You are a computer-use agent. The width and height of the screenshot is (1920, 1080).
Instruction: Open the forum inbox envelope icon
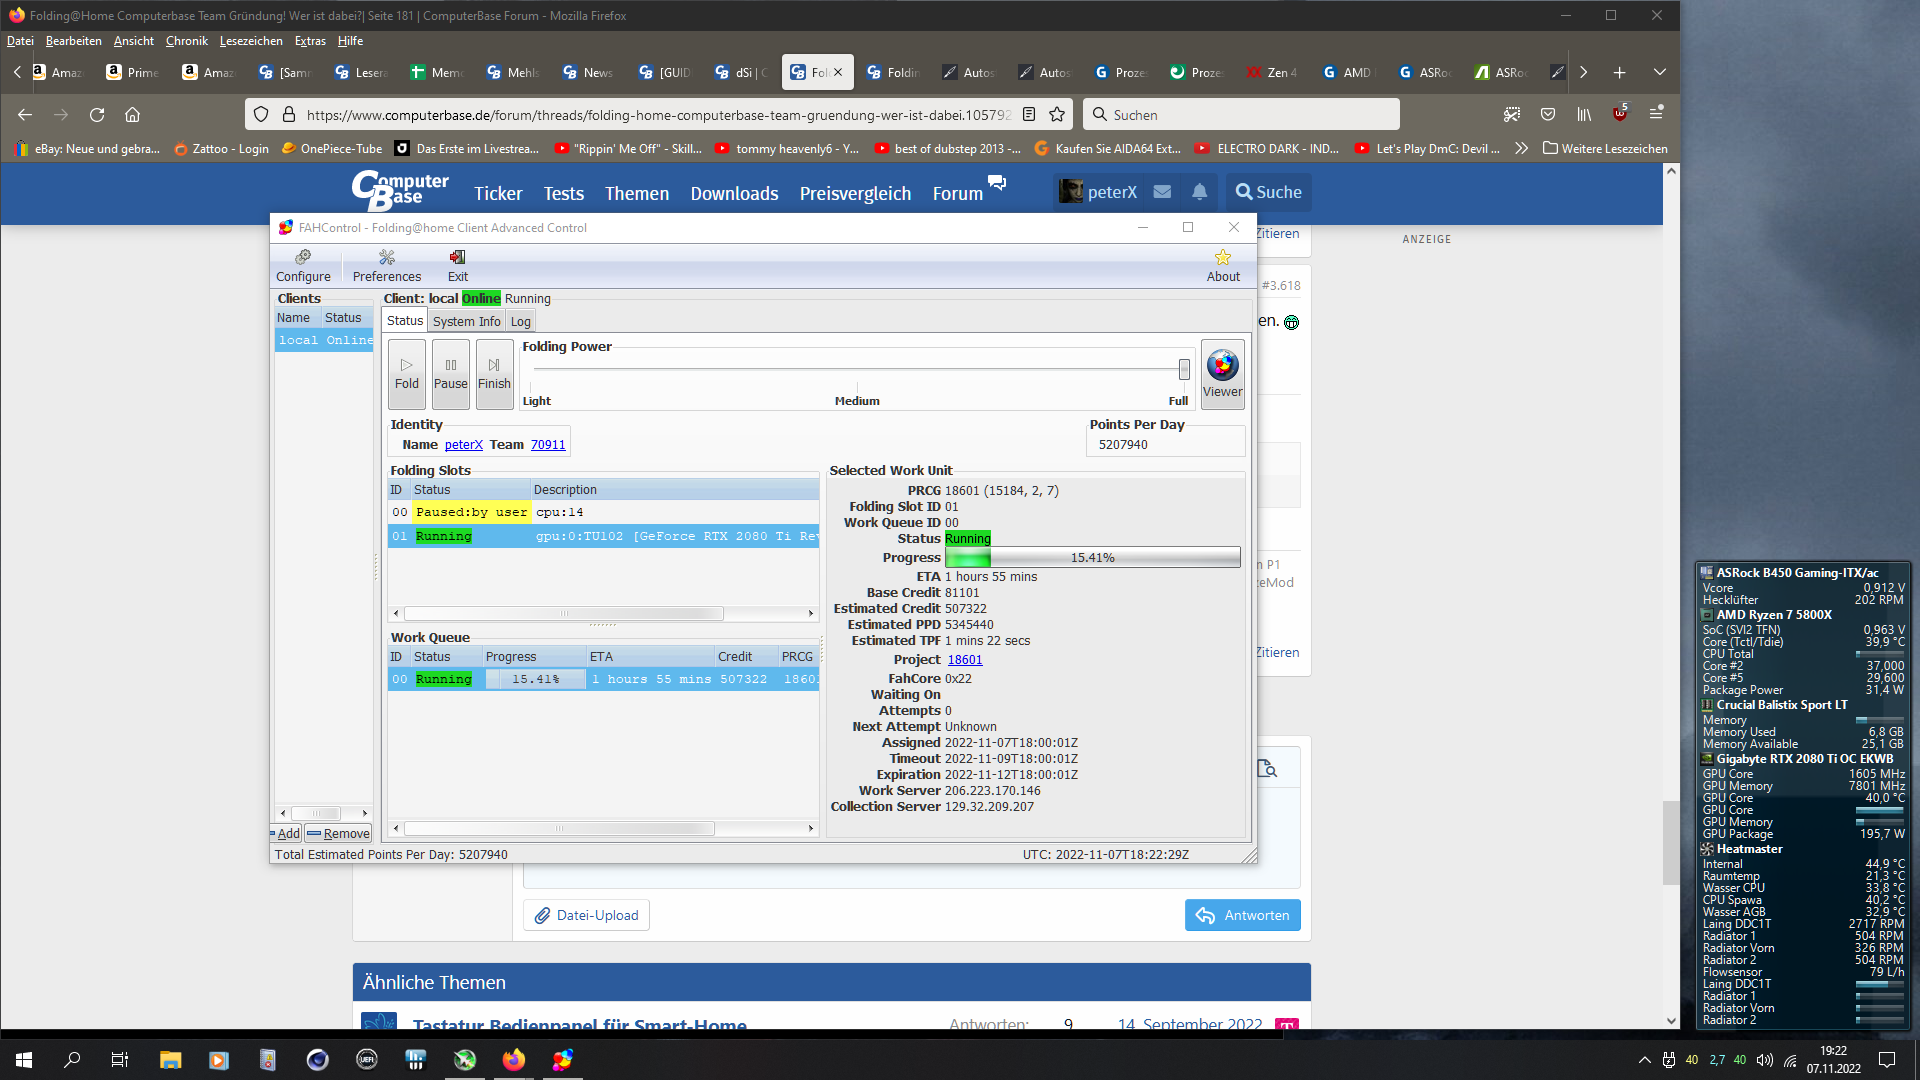1162,192
